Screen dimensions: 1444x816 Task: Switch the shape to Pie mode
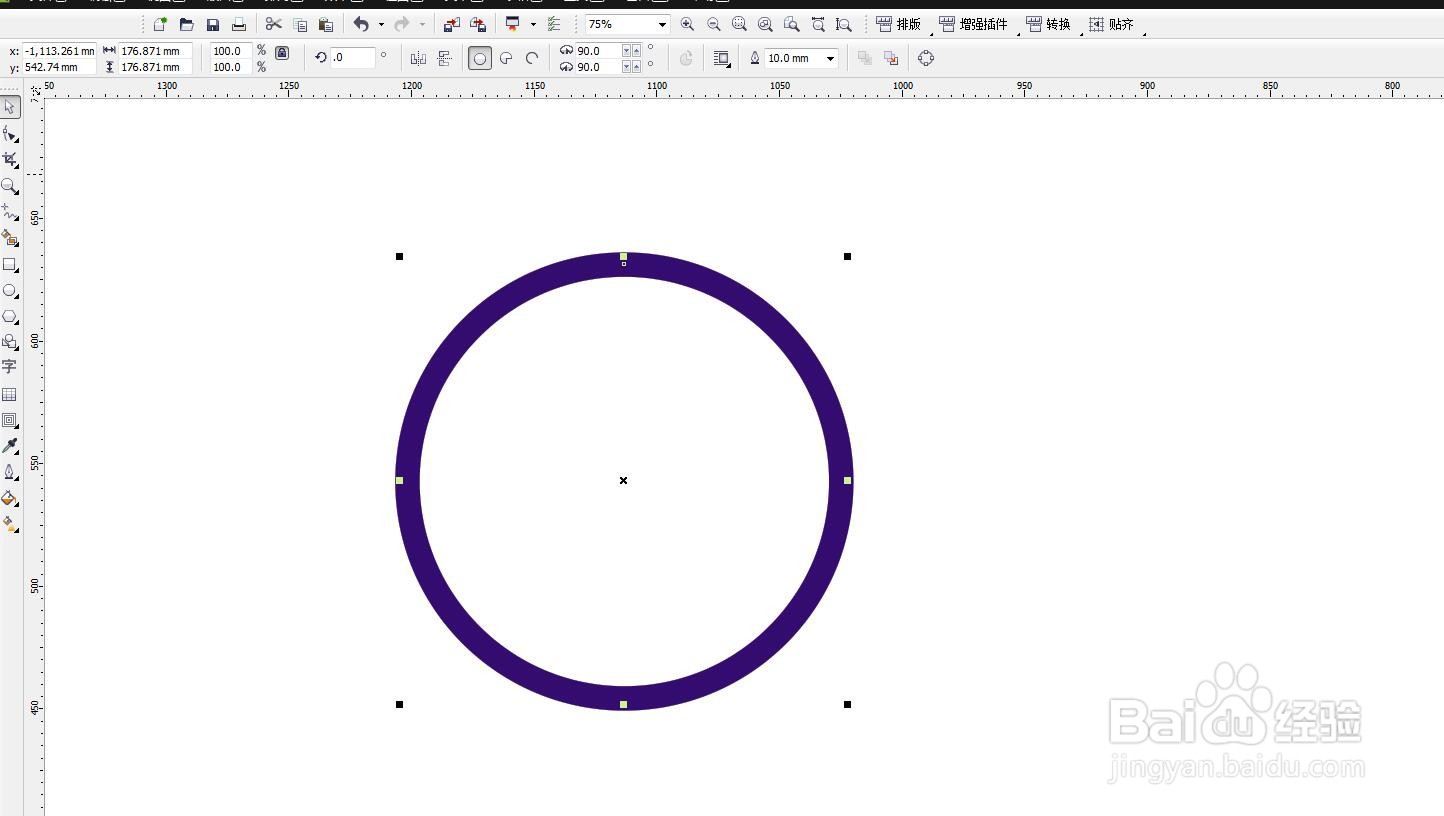coord(506,58)
